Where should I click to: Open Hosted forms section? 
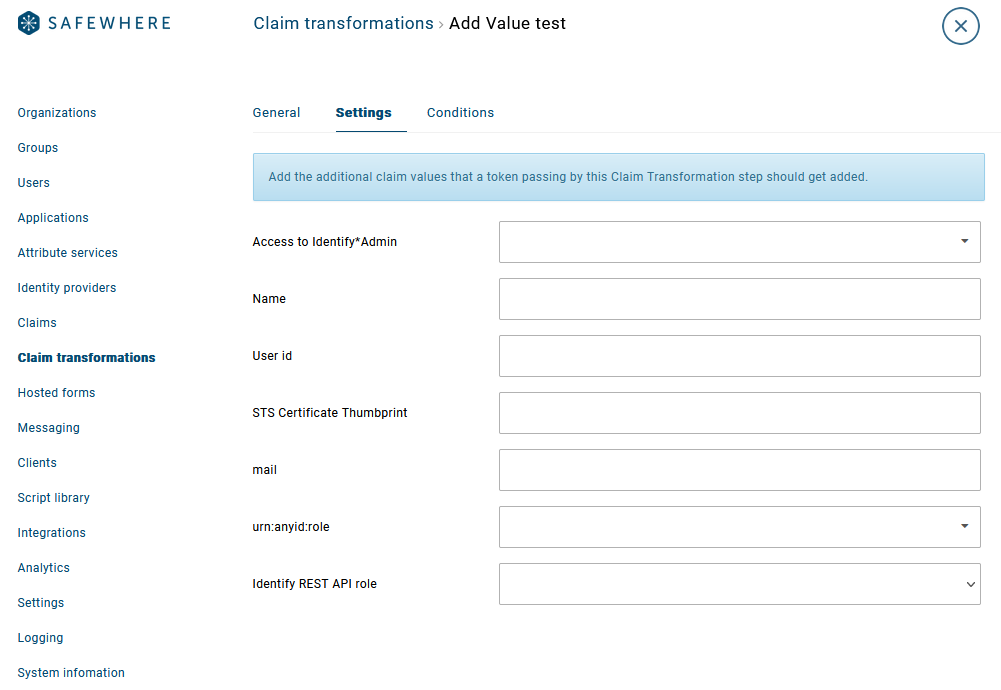point(56,393)
